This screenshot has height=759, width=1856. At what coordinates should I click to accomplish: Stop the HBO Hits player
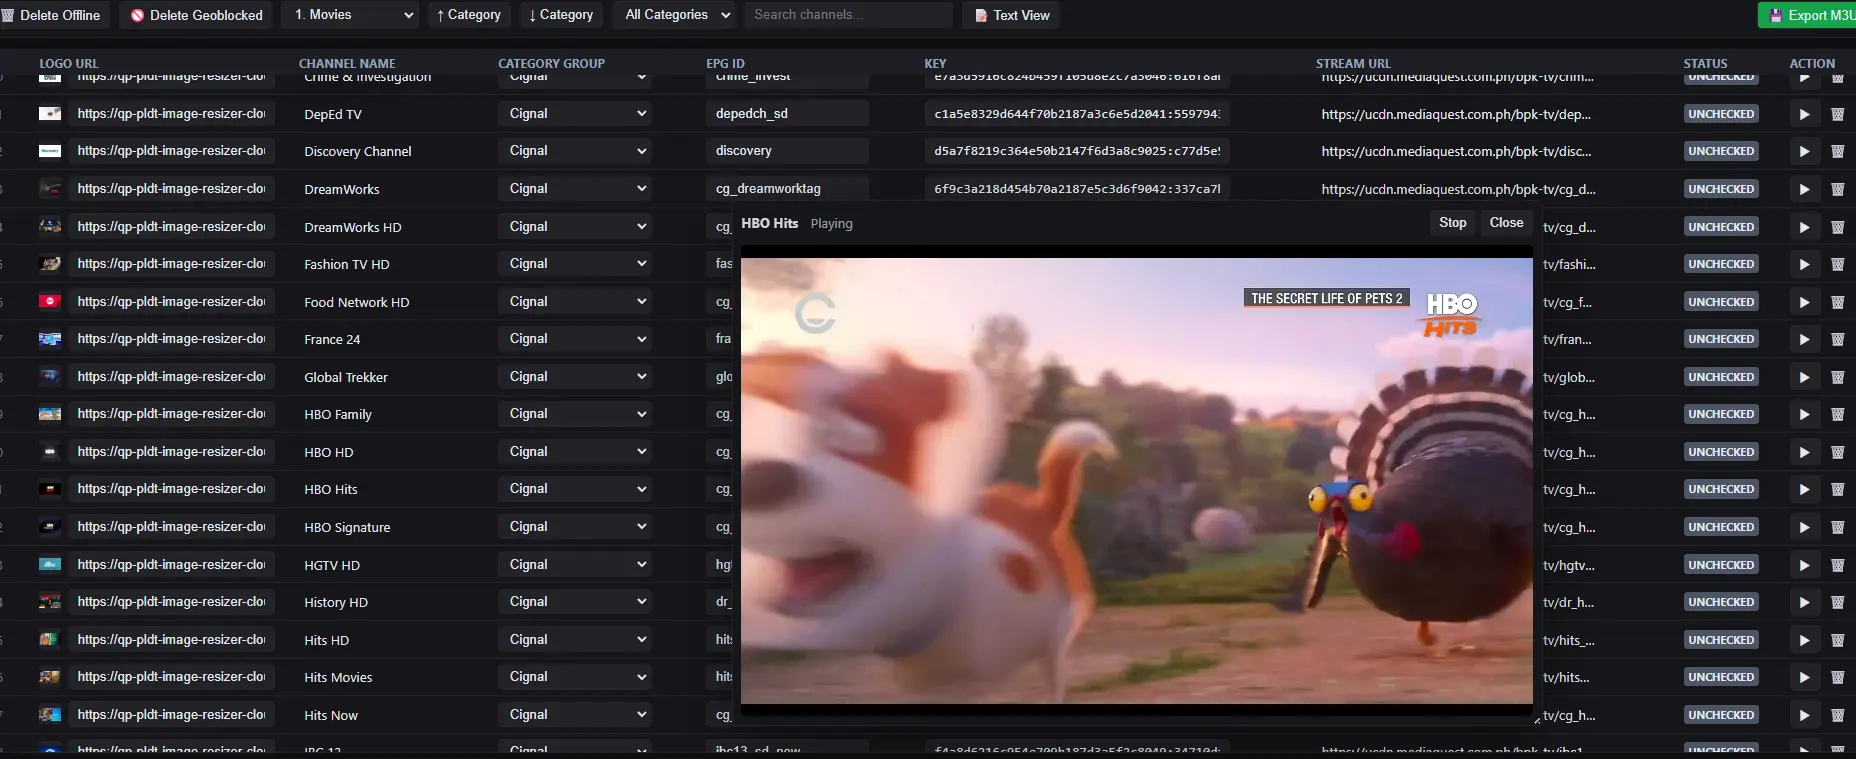pyautogui.click(x=1453, y=223)
